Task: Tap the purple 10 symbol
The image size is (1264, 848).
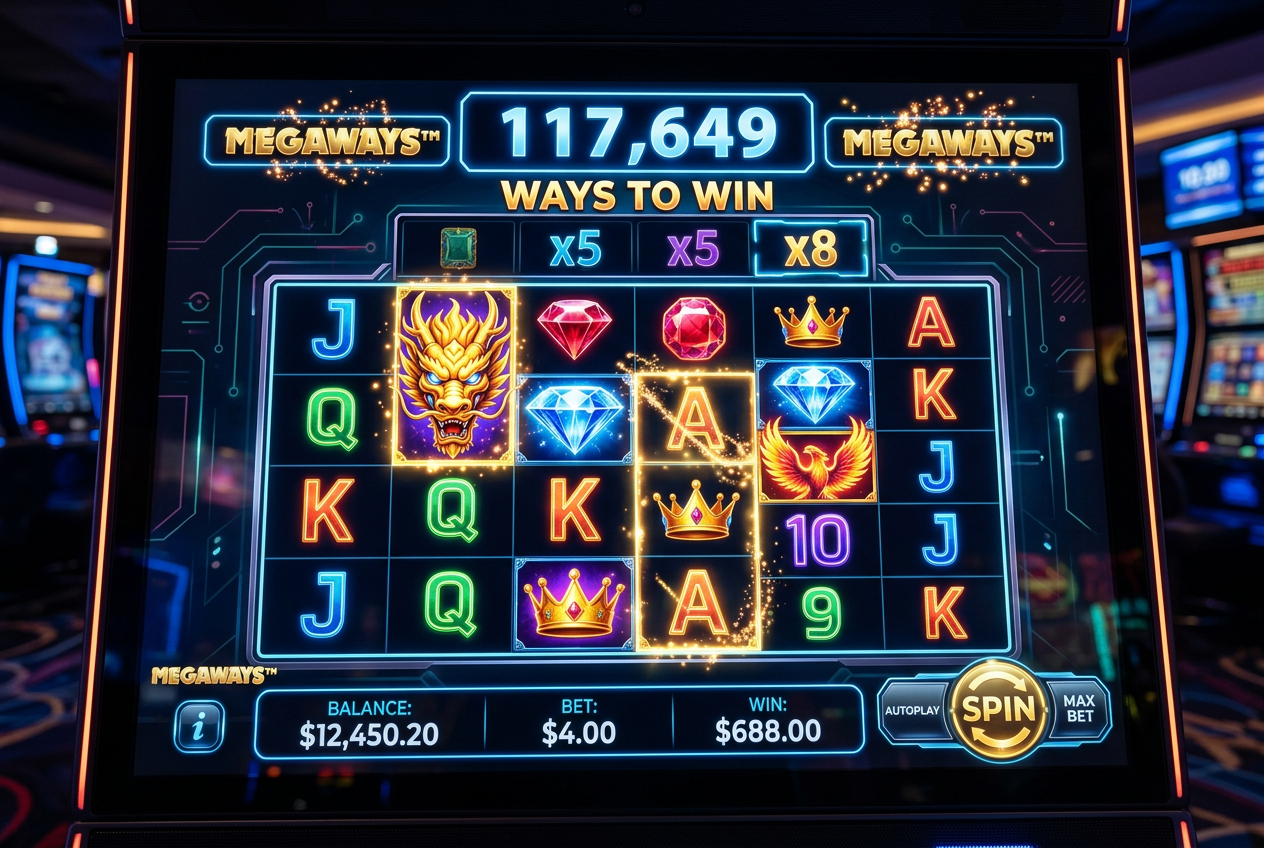Action: tap(817, 540)
